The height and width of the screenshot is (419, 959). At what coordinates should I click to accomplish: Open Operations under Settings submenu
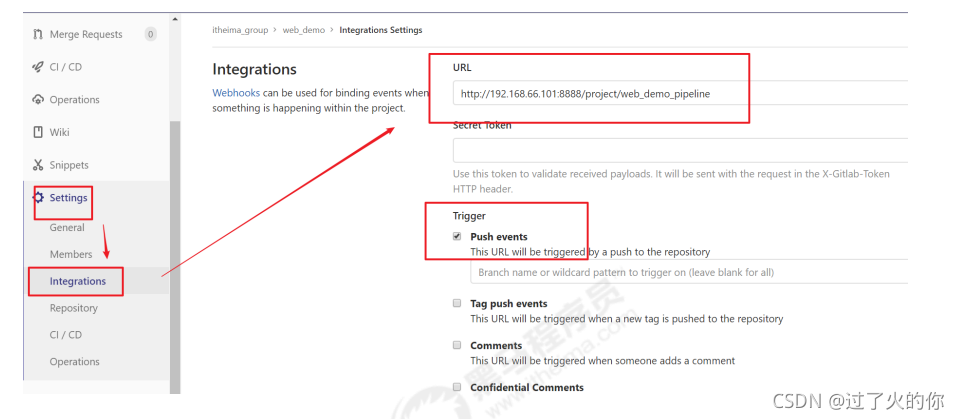(x=75, y=362)
